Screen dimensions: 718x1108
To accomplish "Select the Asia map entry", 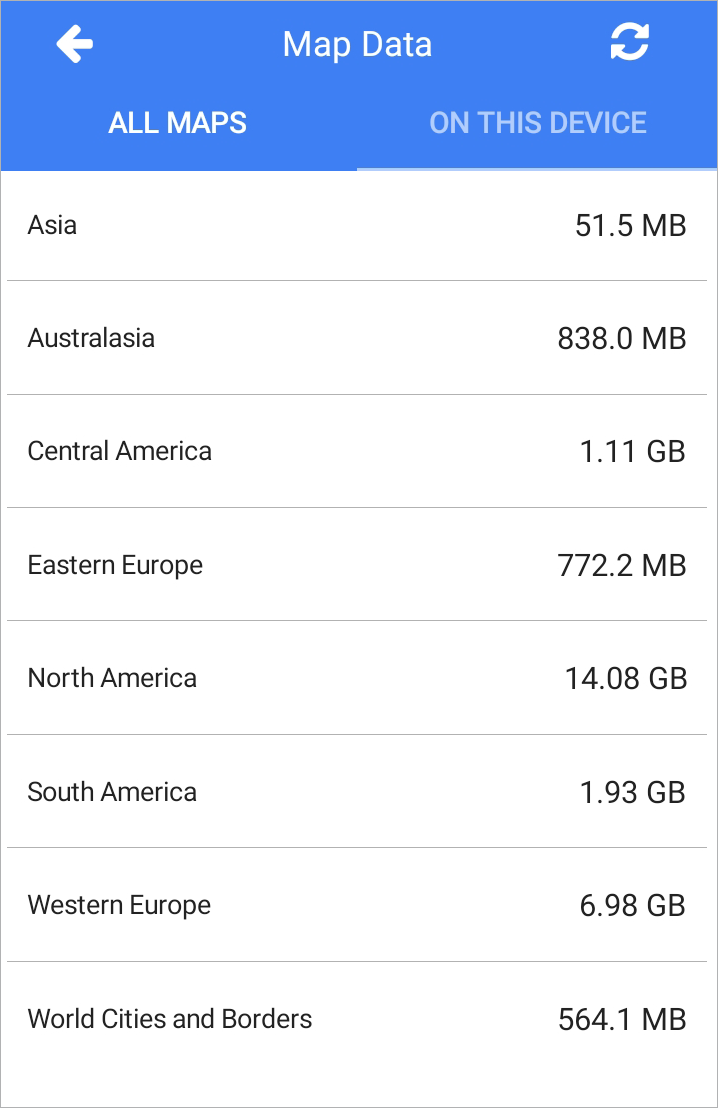I will (x=357, y=225).
